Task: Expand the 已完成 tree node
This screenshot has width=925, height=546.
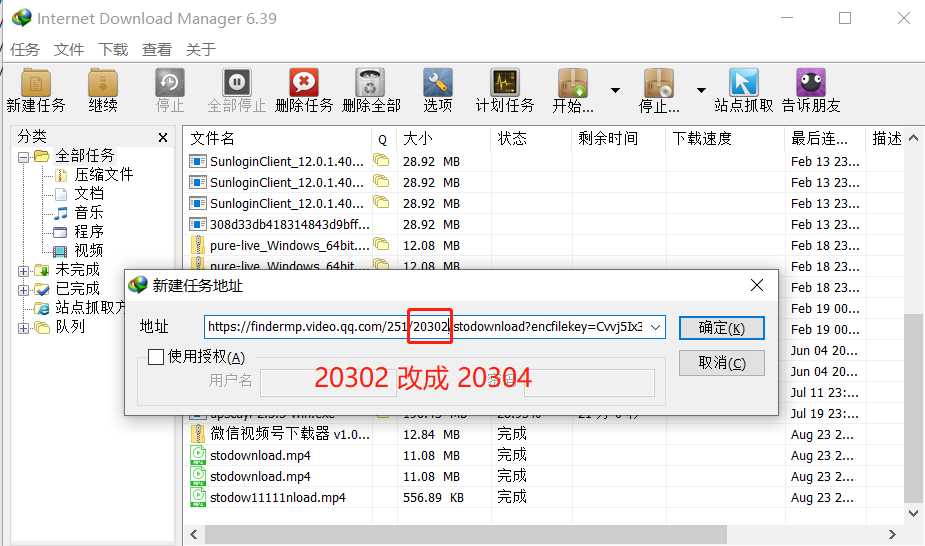Action: tap(23, 290)
